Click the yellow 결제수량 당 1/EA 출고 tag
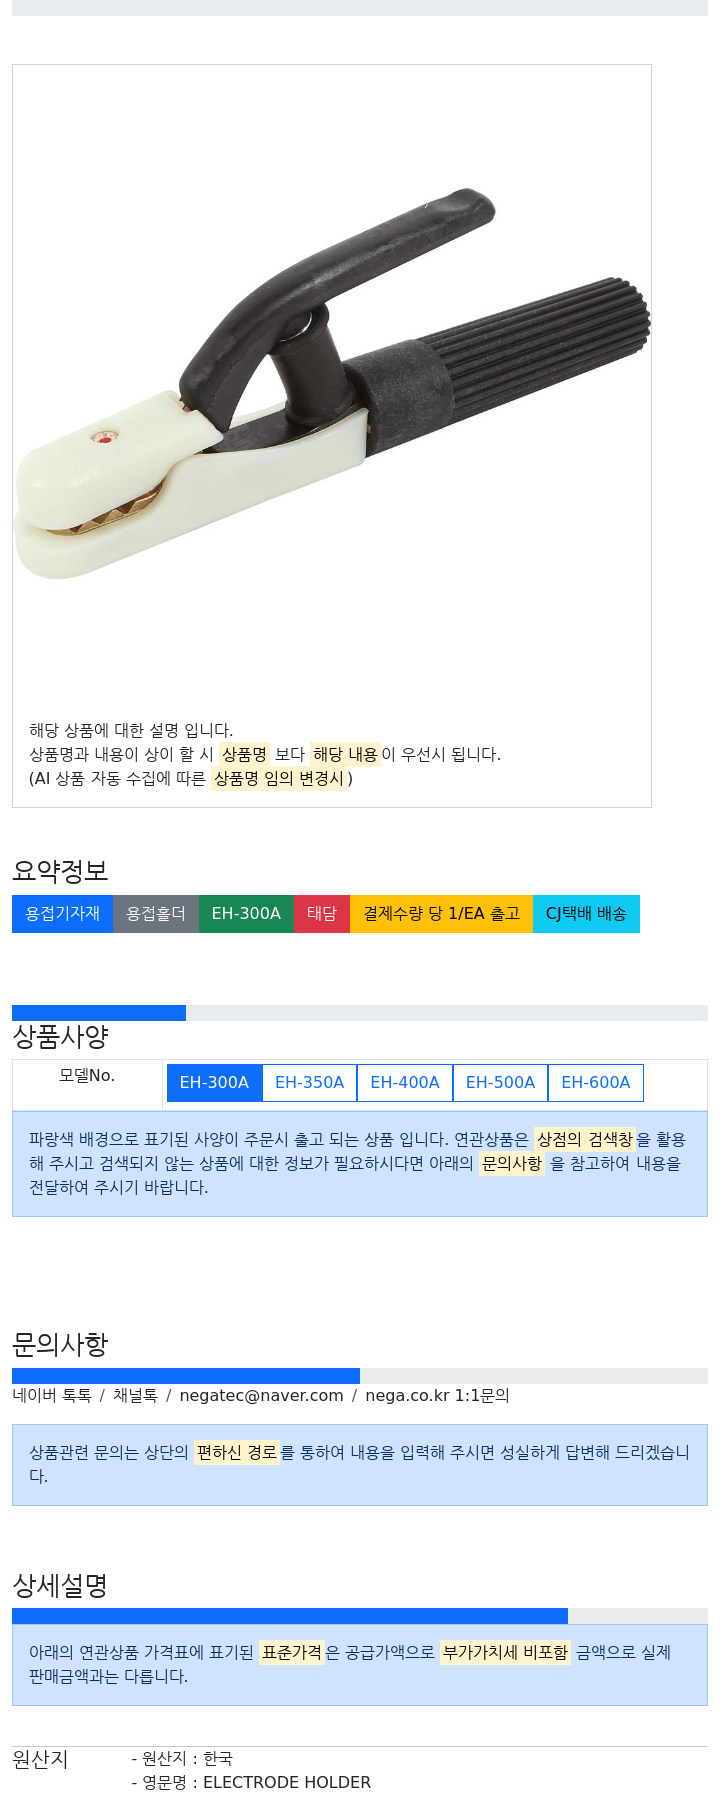The image size is (720, 1795). (441, 914)
